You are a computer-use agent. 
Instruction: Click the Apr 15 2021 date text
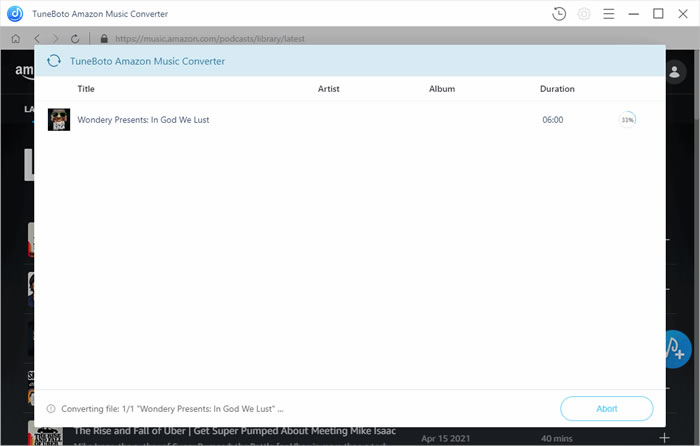coord(446,438)
